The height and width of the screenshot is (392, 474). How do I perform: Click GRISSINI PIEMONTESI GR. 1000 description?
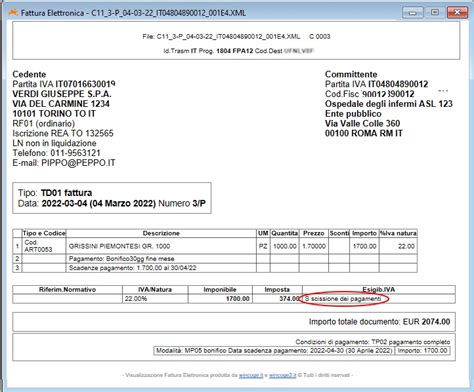pos(119,246)
